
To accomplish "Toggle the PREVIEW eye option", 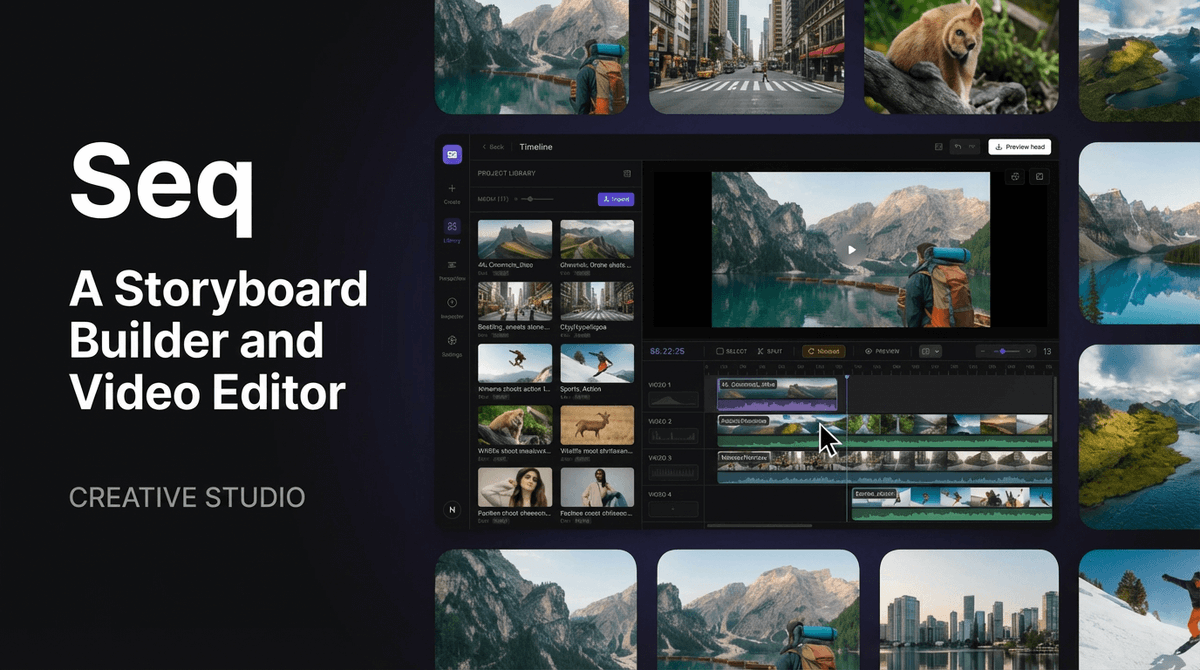I will 883,351.
